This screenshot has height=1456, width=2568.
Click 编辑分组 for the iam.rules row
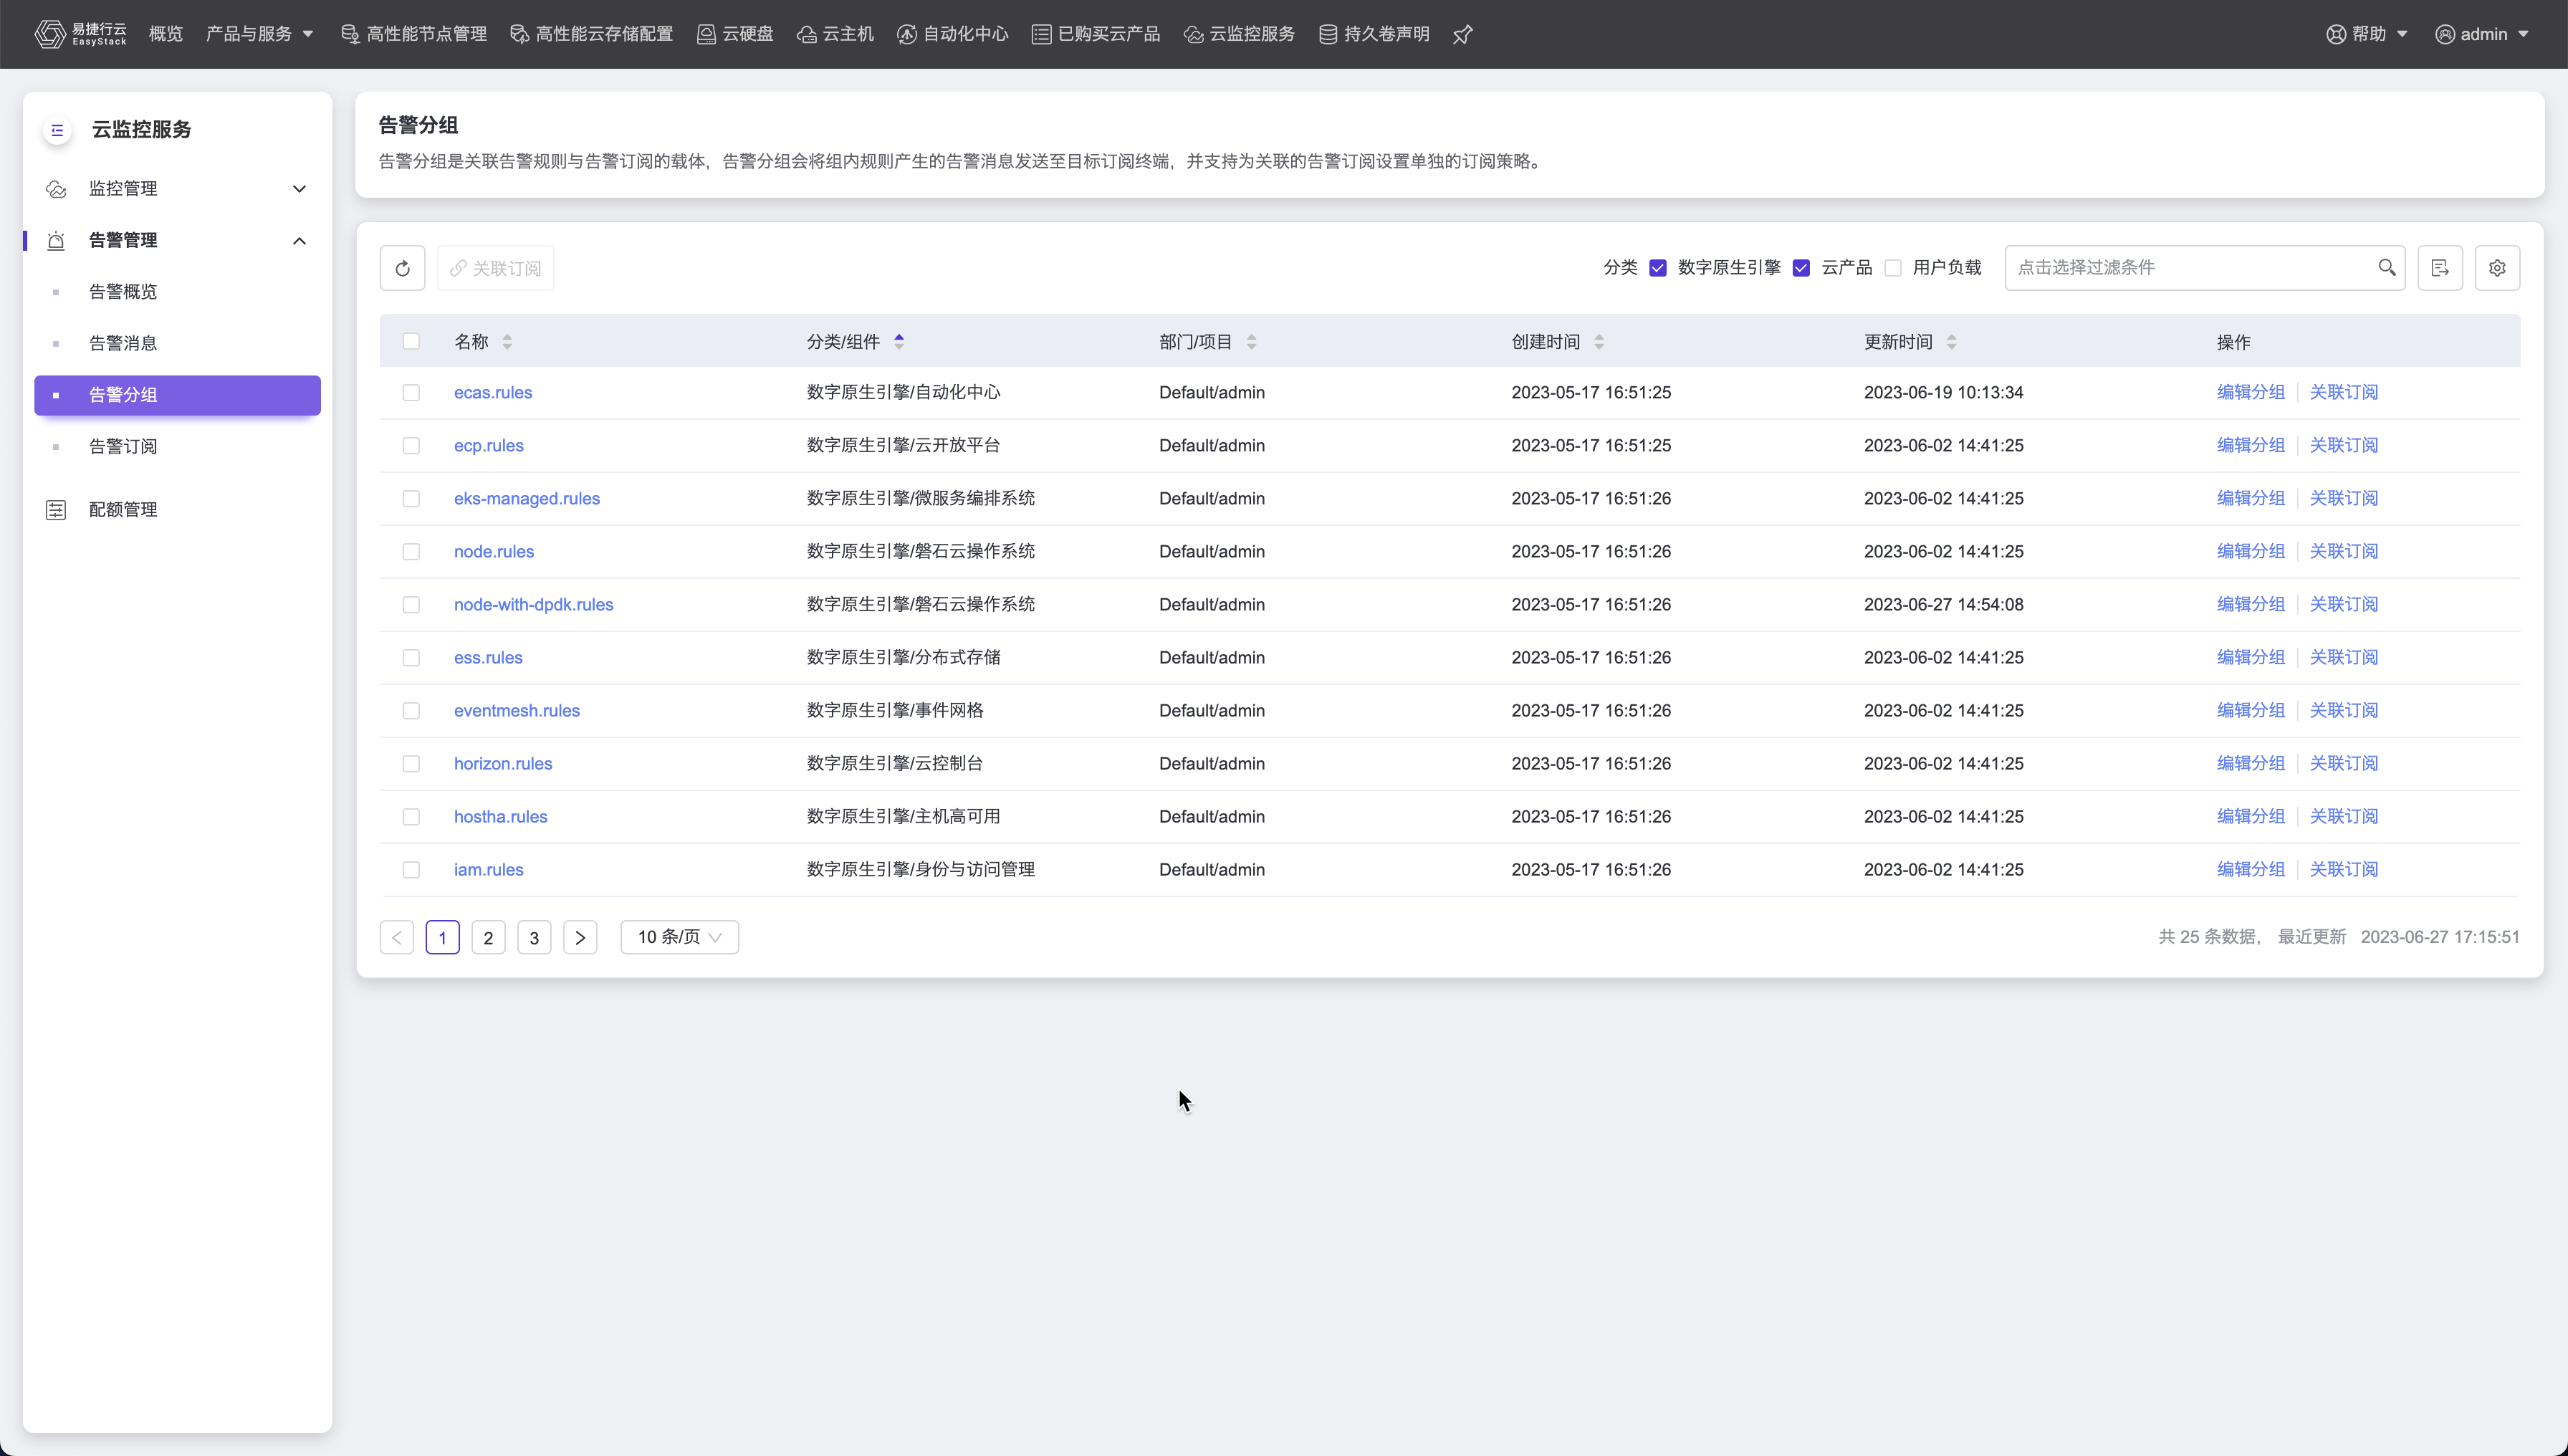[2250, 870]
